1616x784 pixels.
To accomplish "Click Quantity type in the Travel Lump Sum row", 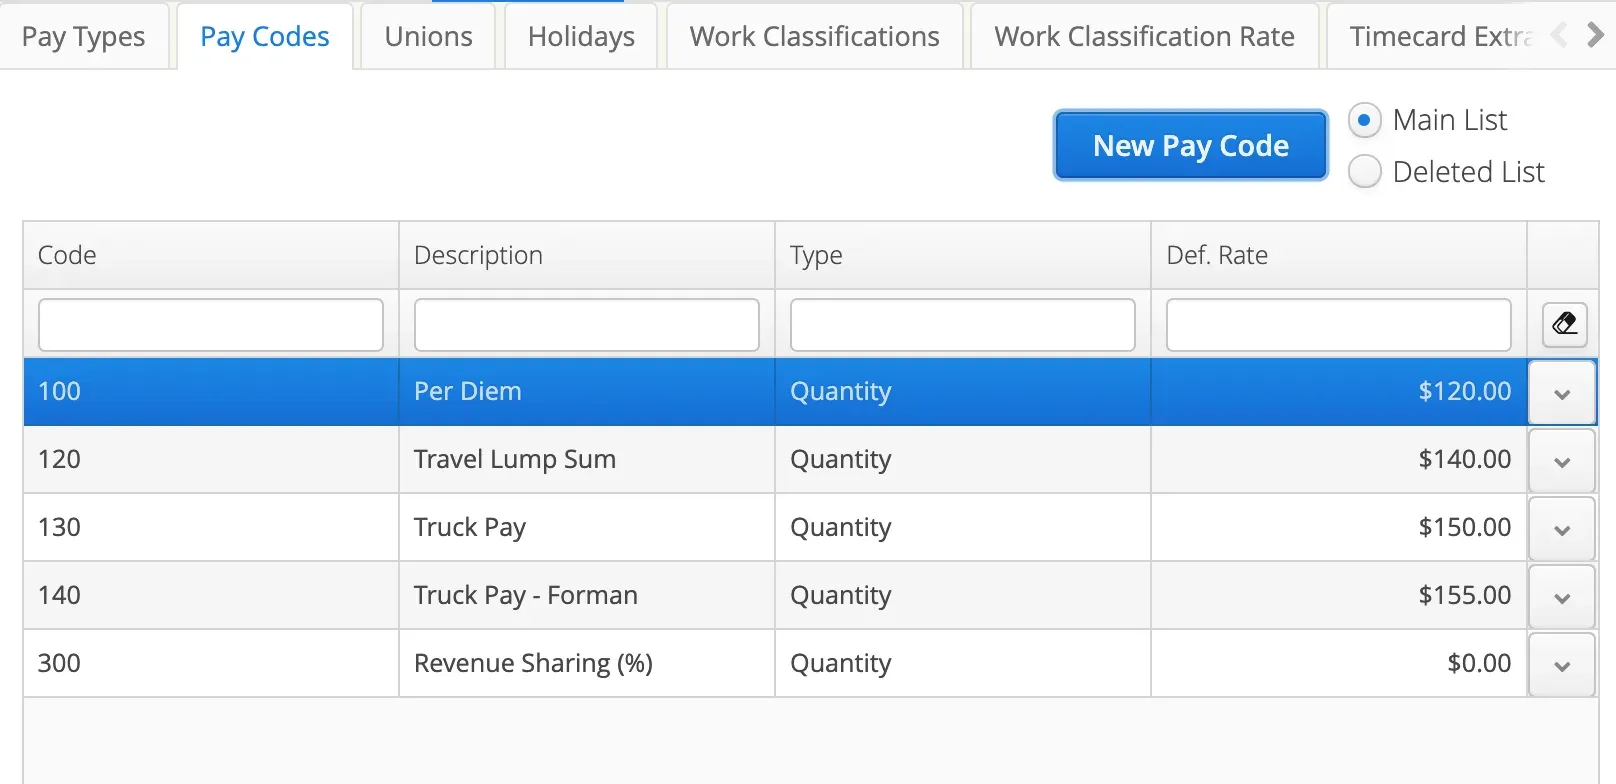I will [x=963, y=460].
